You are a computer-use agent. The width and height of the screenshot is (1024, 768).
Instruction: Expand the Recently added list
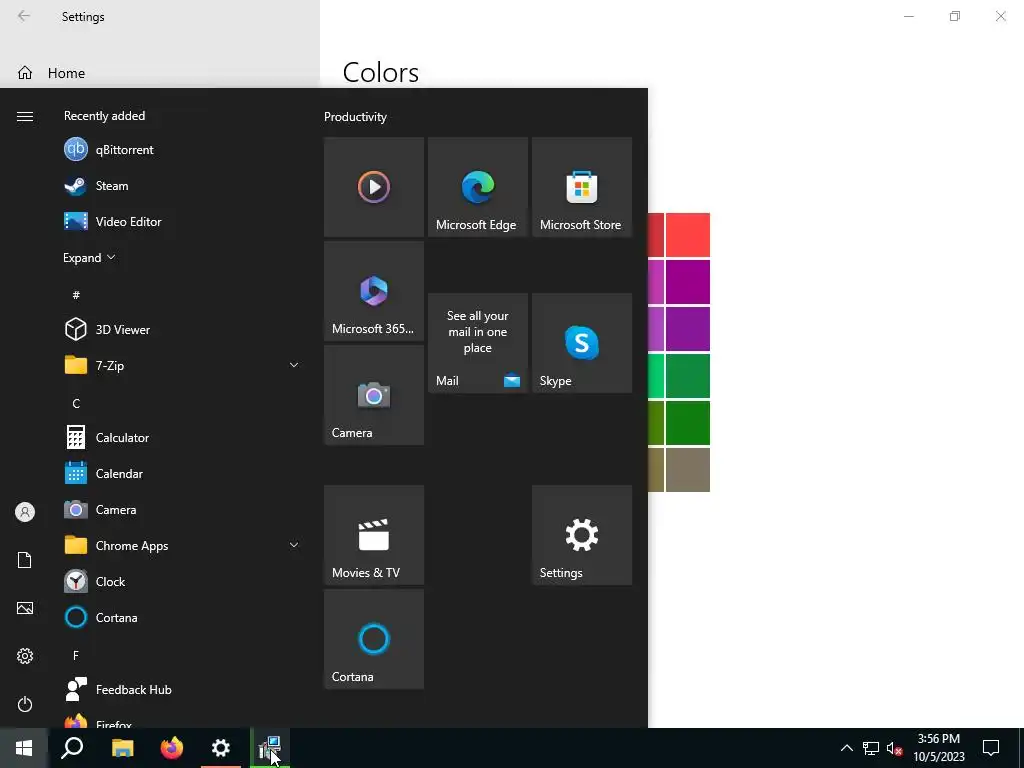point(89,257)
